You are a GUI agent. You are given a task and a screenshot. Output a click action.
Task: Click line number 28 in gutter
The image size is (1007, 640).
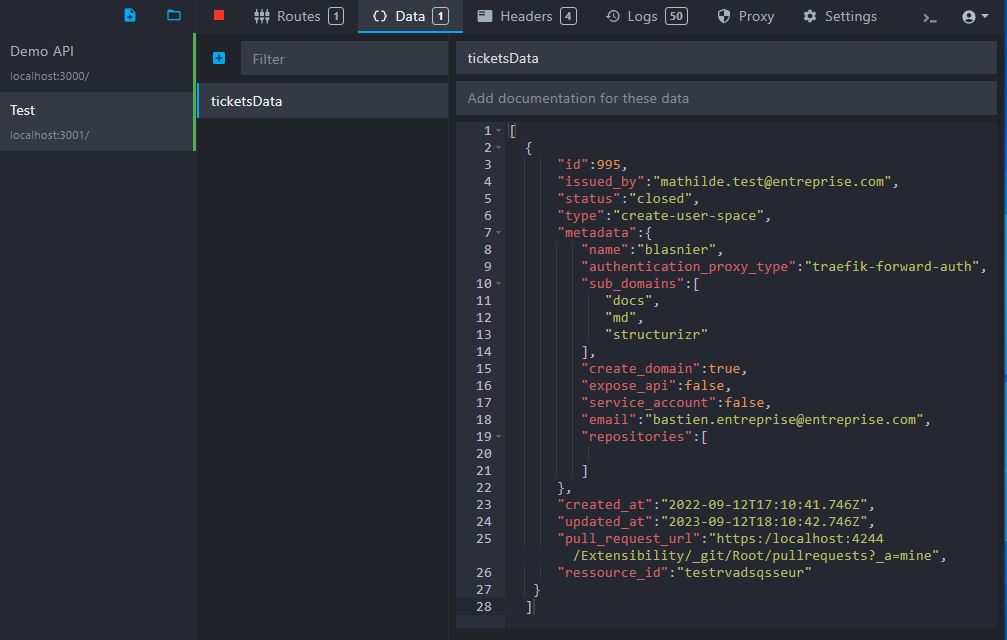[x=484, y=607]
